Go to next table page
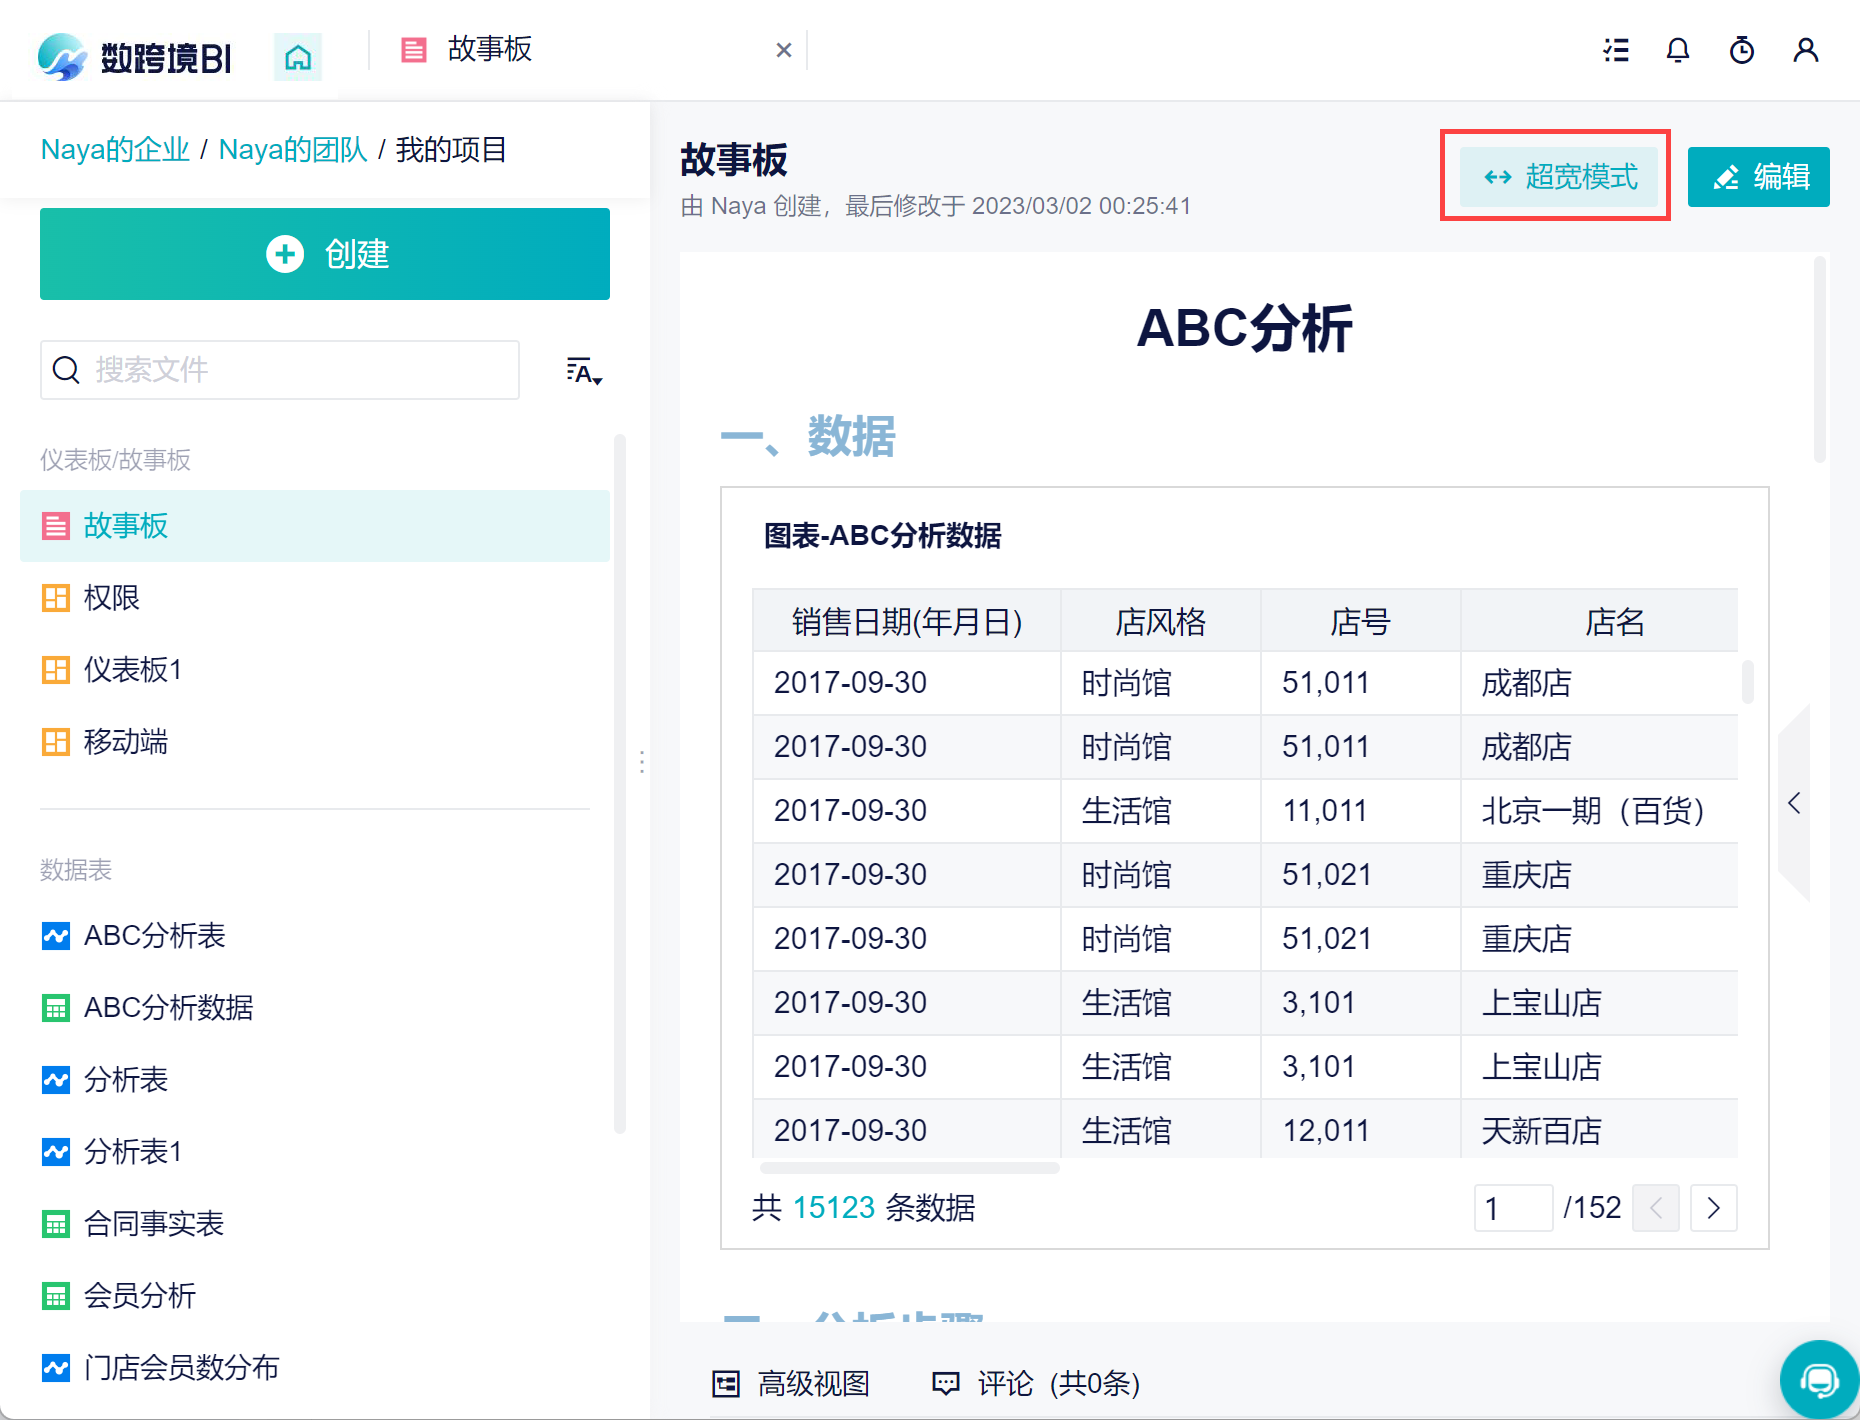The width and height of the screenshot is (1860, 1420). [1714, 1208]
